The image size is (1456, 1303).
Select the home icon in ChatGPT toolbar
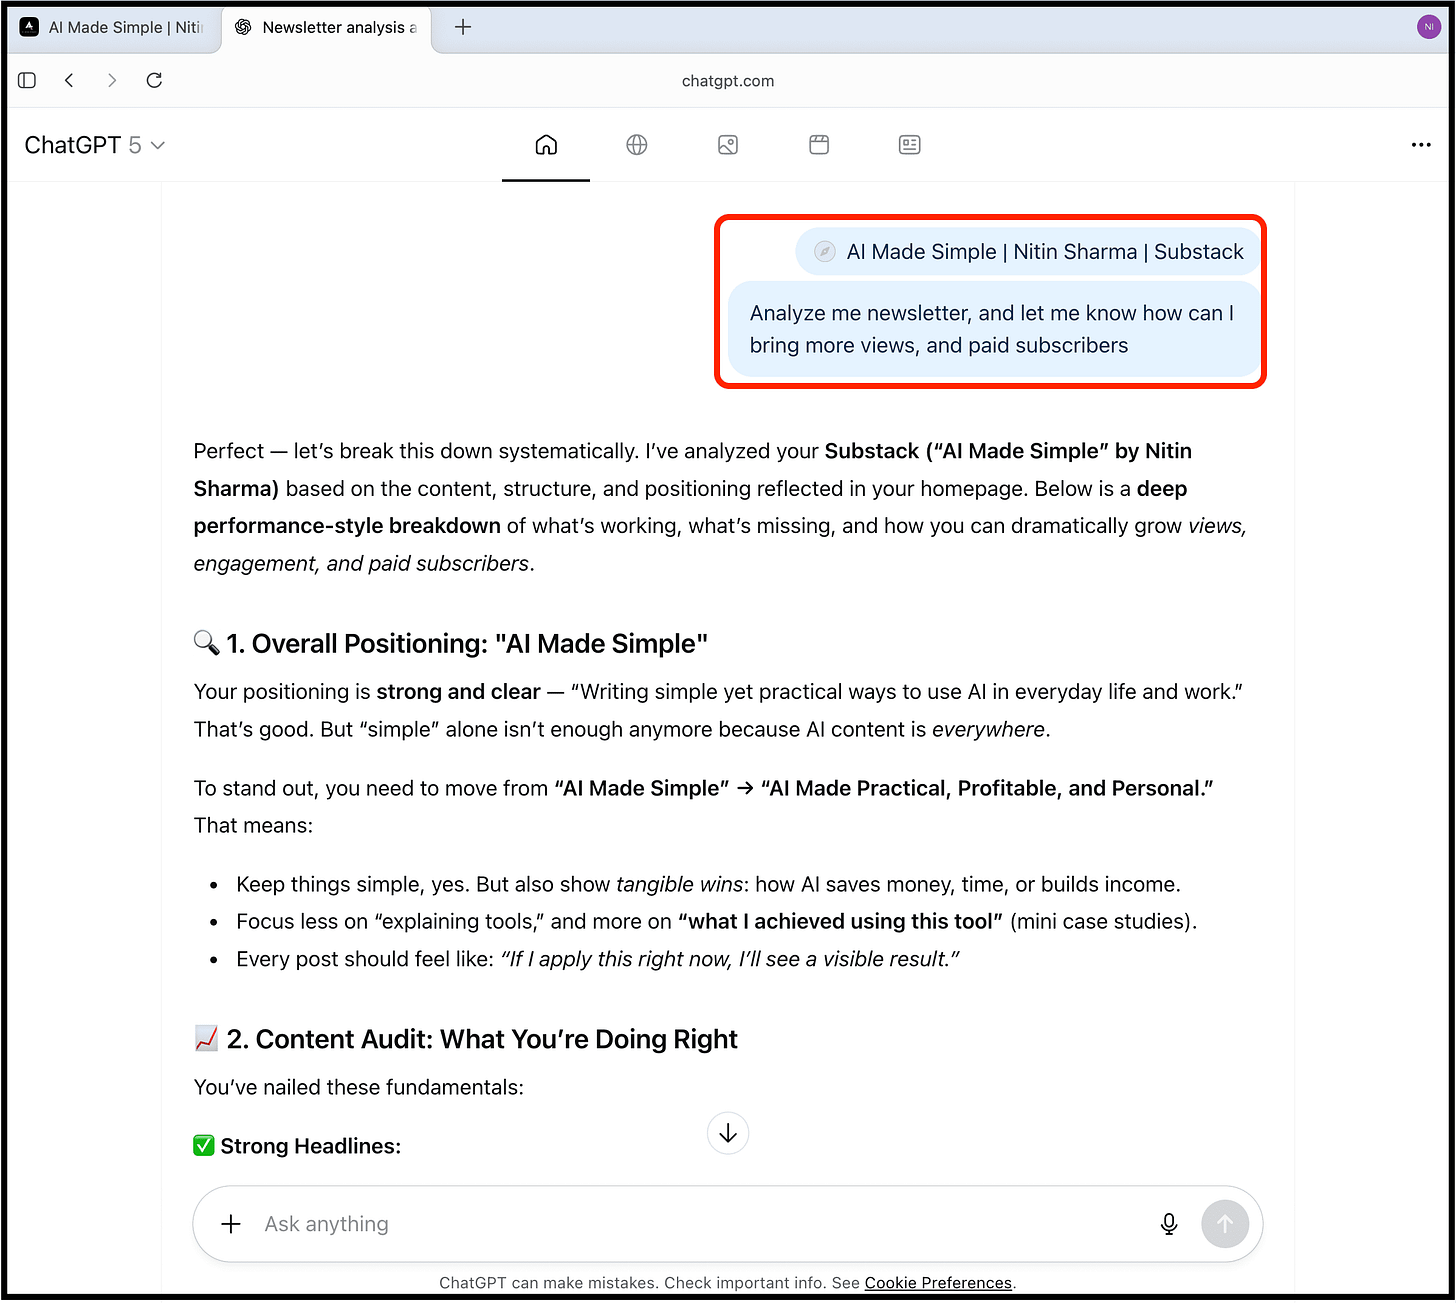tap(546, 145)
